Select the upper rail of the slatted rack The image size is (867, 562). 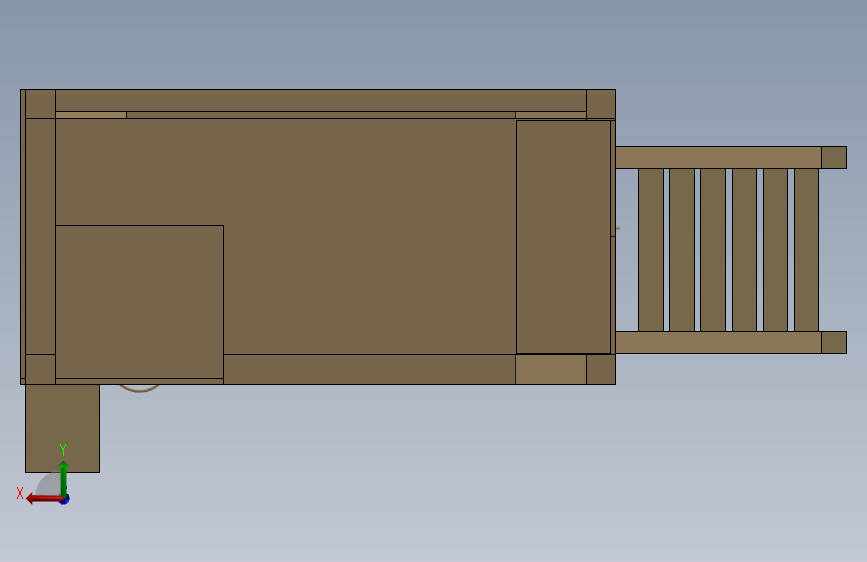pyautogui.click(x=718, y=158)
